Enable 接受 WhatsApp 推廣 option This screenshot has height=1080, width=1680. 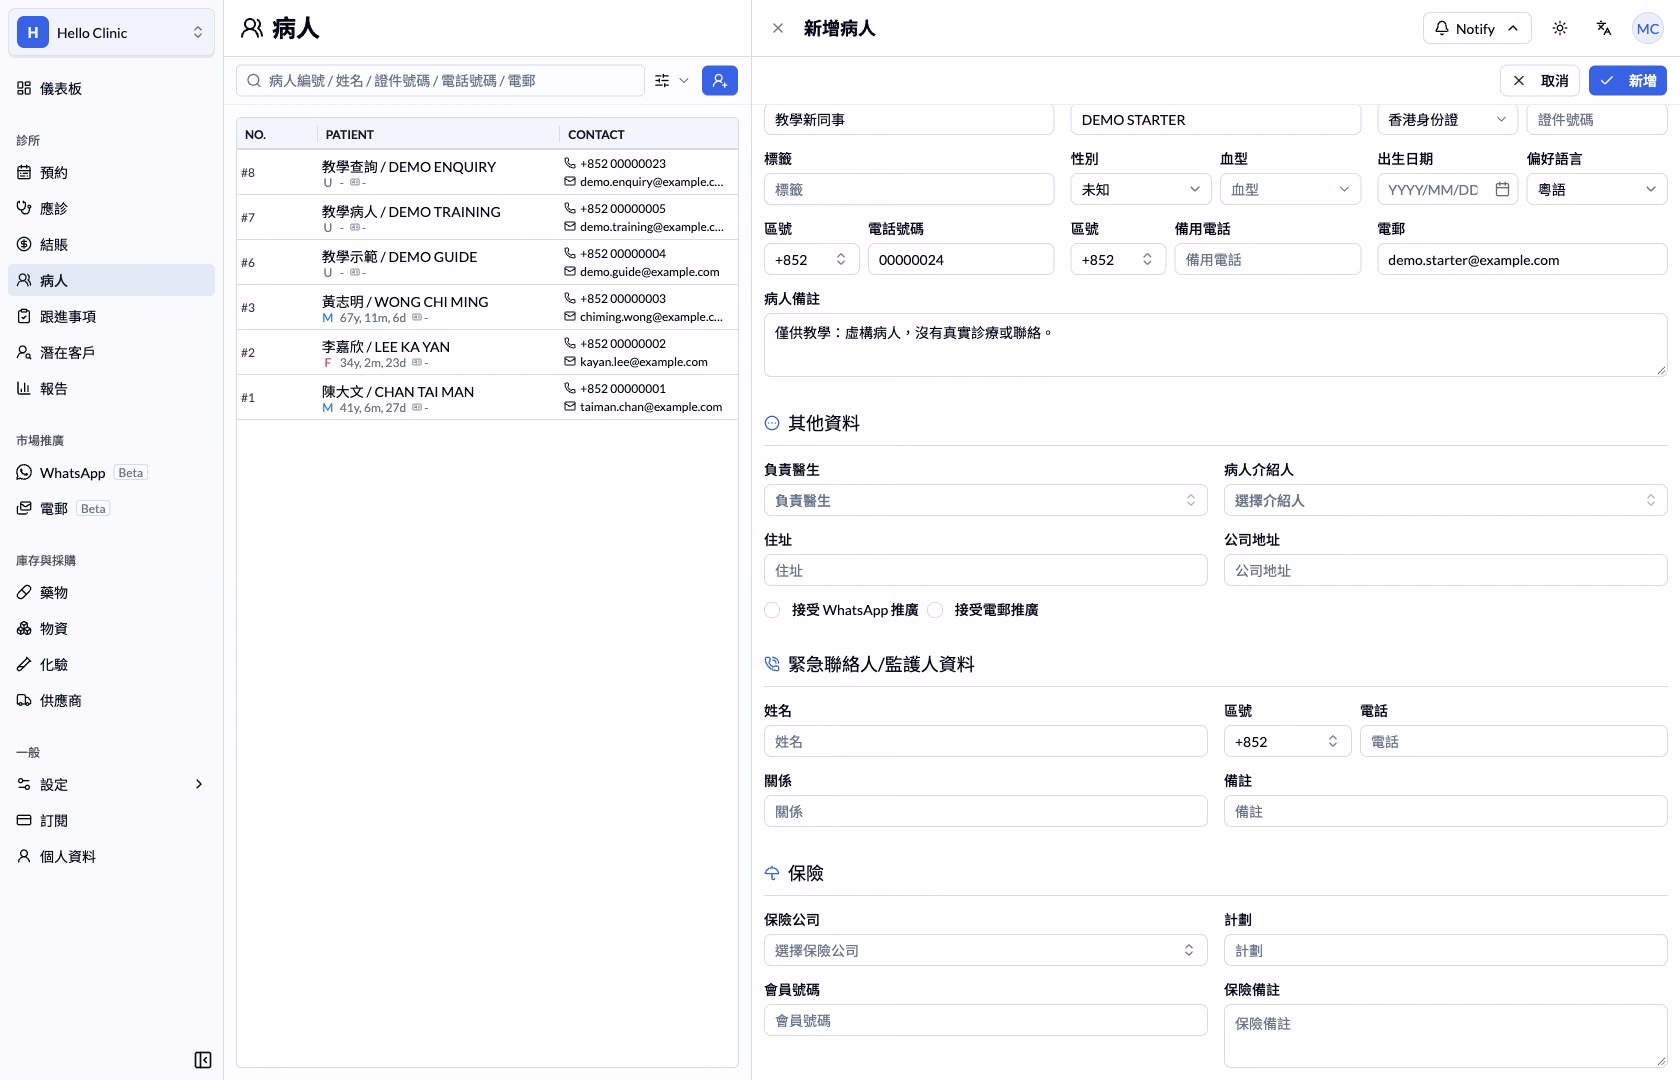point(772,610)
